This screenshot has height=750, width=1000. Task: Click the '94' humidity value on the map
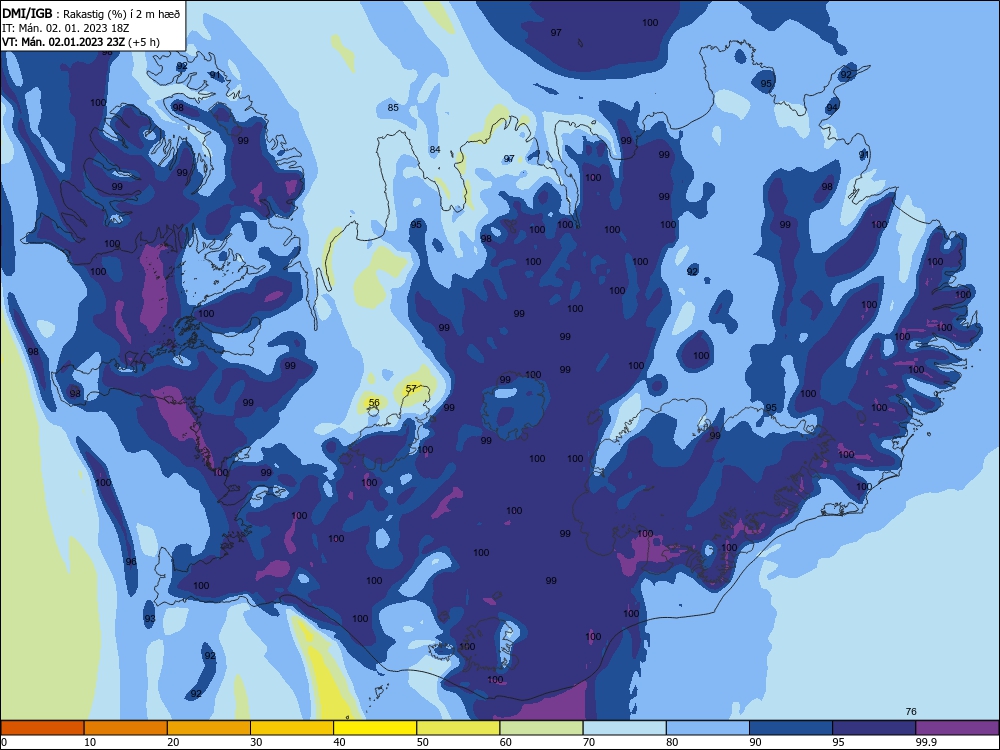pyautogui.click(x=832, y=108)
